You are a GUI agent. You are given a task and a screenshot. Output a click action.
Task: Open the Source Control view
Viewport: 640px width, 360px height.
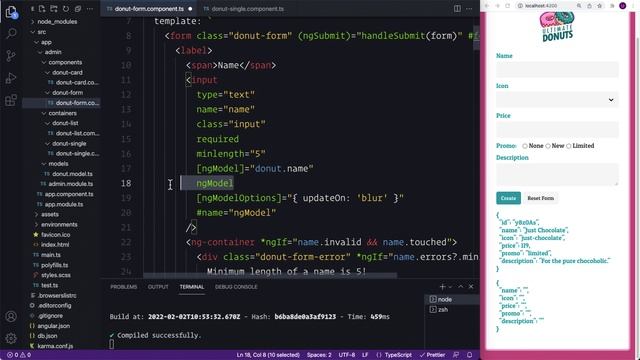coord(11,56)
